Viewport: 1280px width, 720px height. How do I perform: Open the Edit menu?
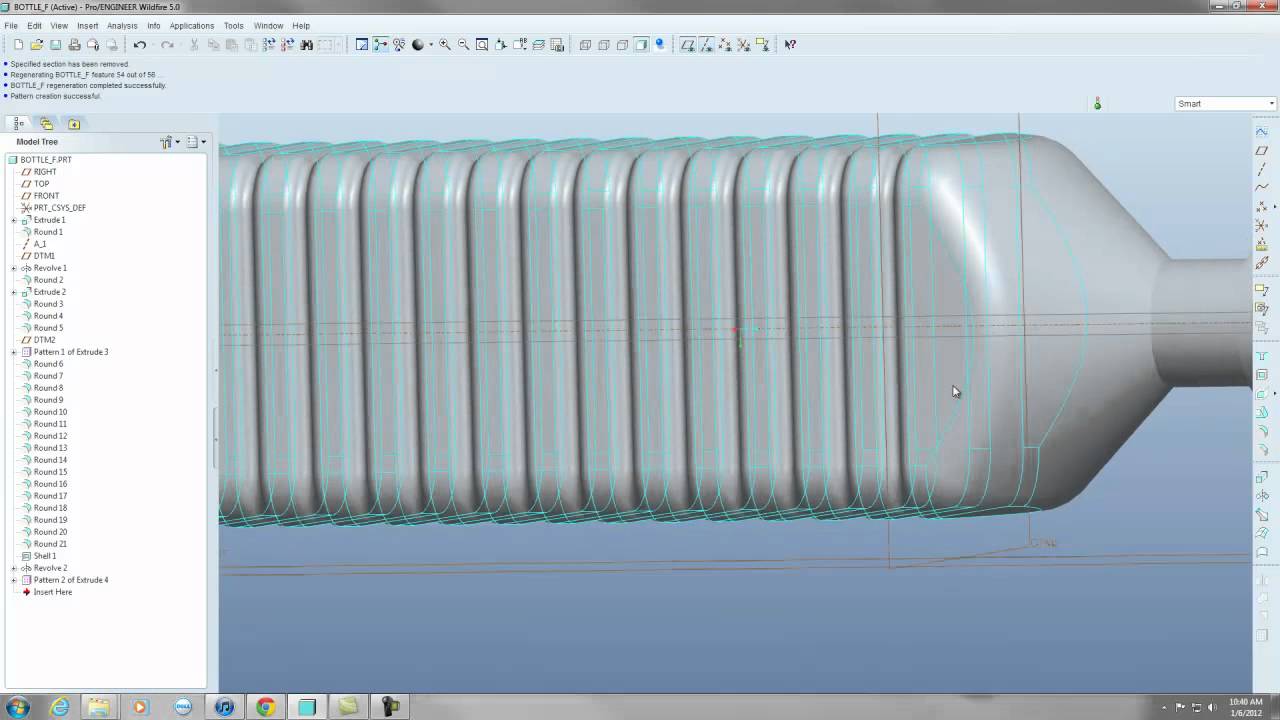(34, 26)
